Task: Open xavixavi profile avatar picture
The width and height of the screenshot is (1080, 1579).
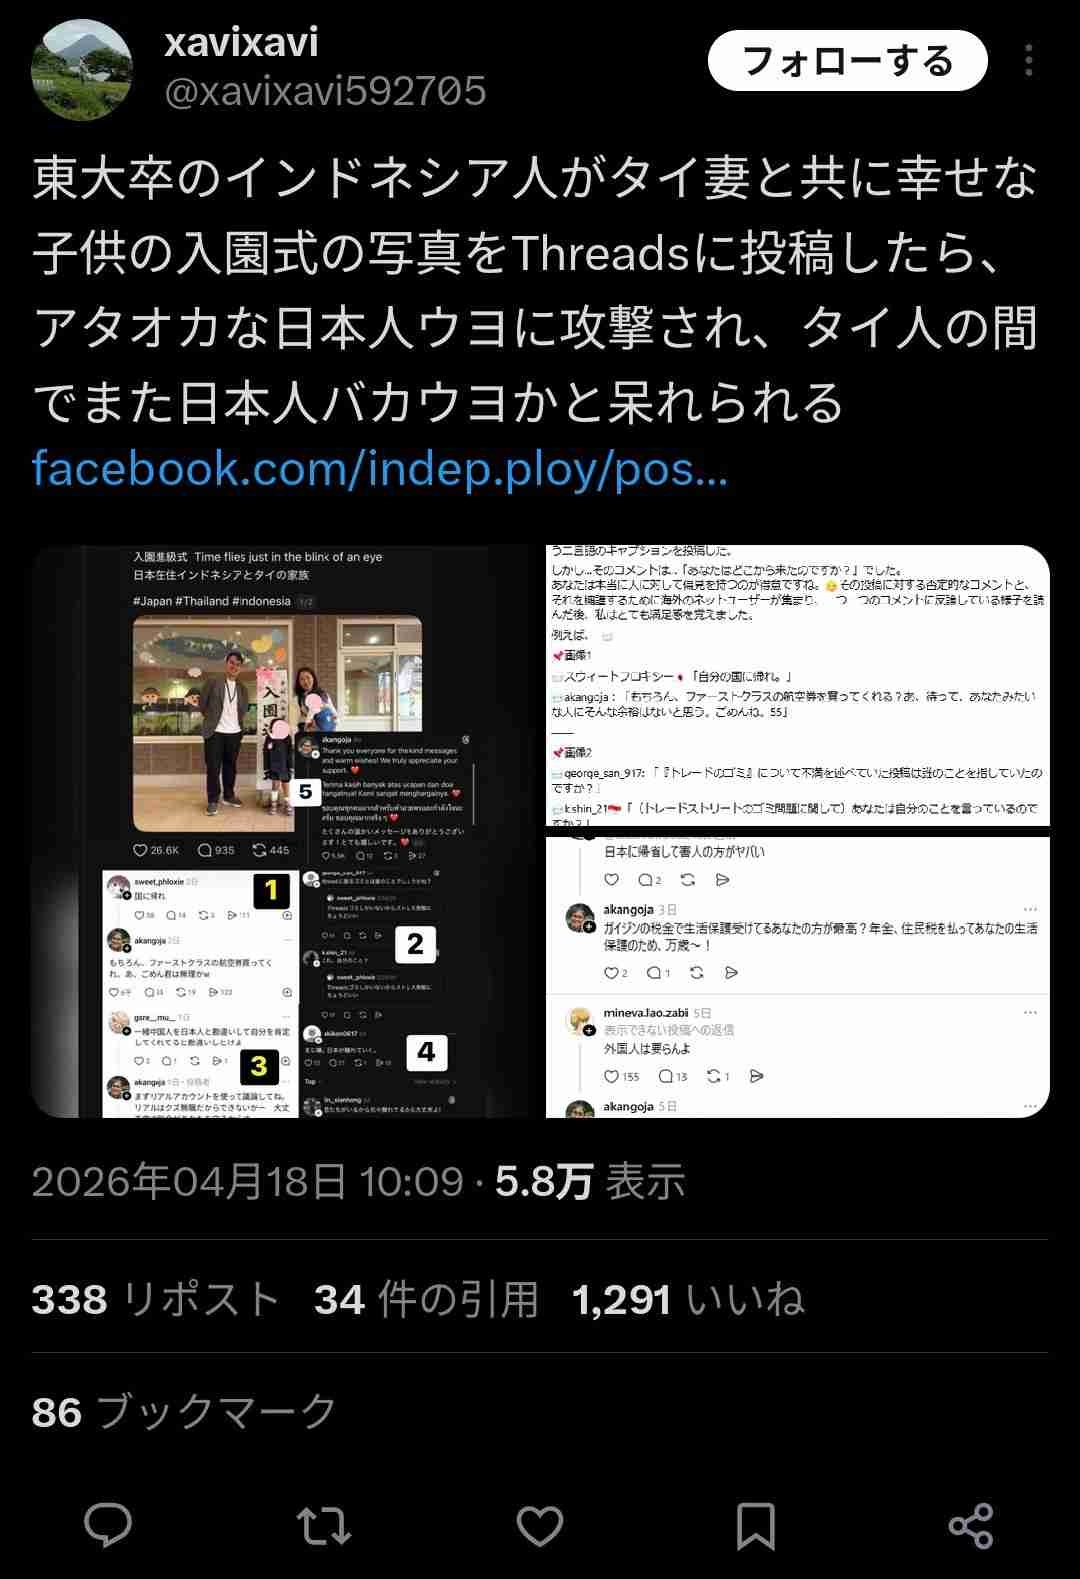Action: [x=83, y=69]
